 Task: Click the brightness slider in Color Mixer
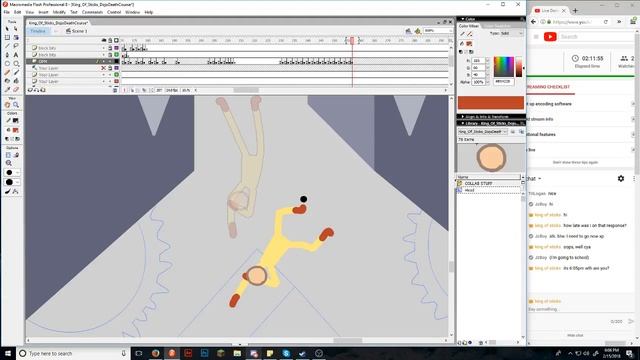[x=519, y=67]
